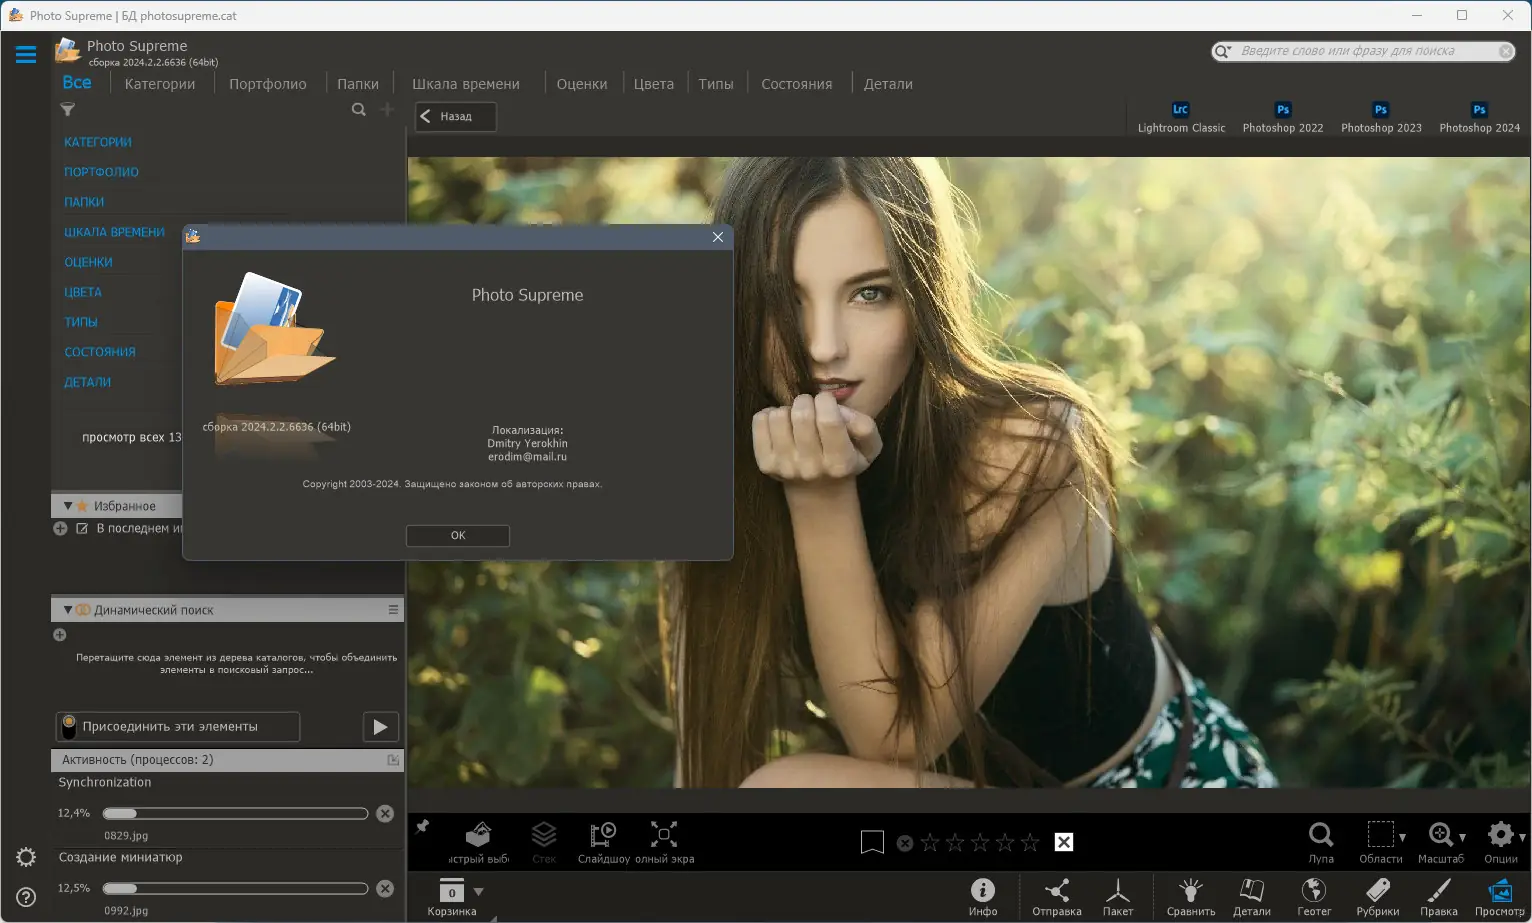Screen dimensions: 1532x923
Task: Switch to the Портфолио tab
Action: click(267, 84)
